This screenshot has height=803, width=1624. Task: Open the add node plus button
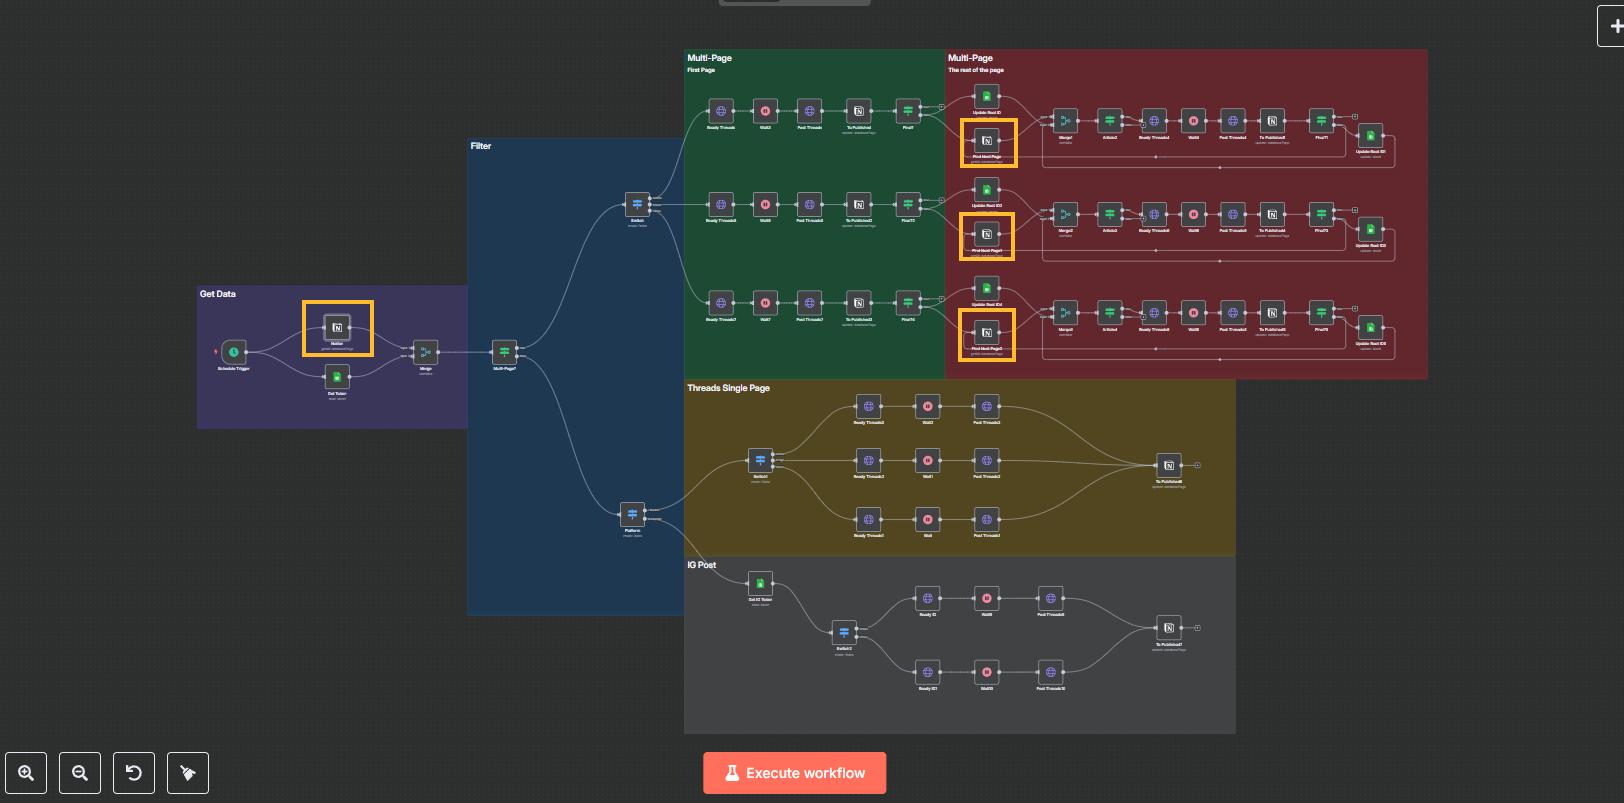(x=1612, y=26)
